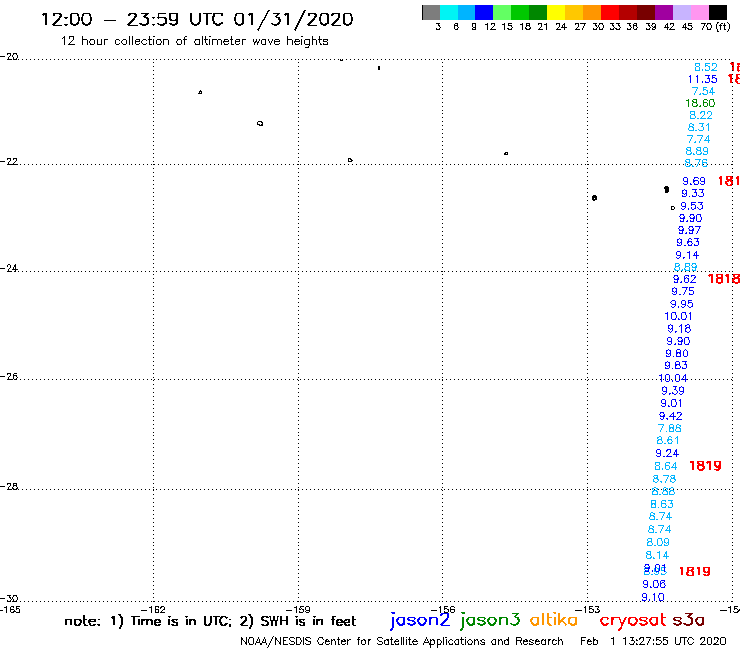Click the wave height value 9.63
The image size is (740, 650).
click(x=688, y=243)
